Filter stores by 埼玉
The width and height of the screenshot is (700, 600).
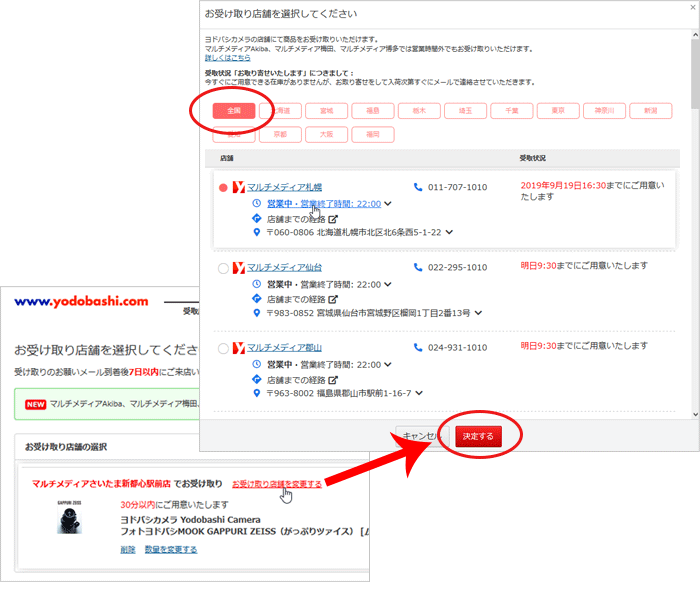coord(466,111)
